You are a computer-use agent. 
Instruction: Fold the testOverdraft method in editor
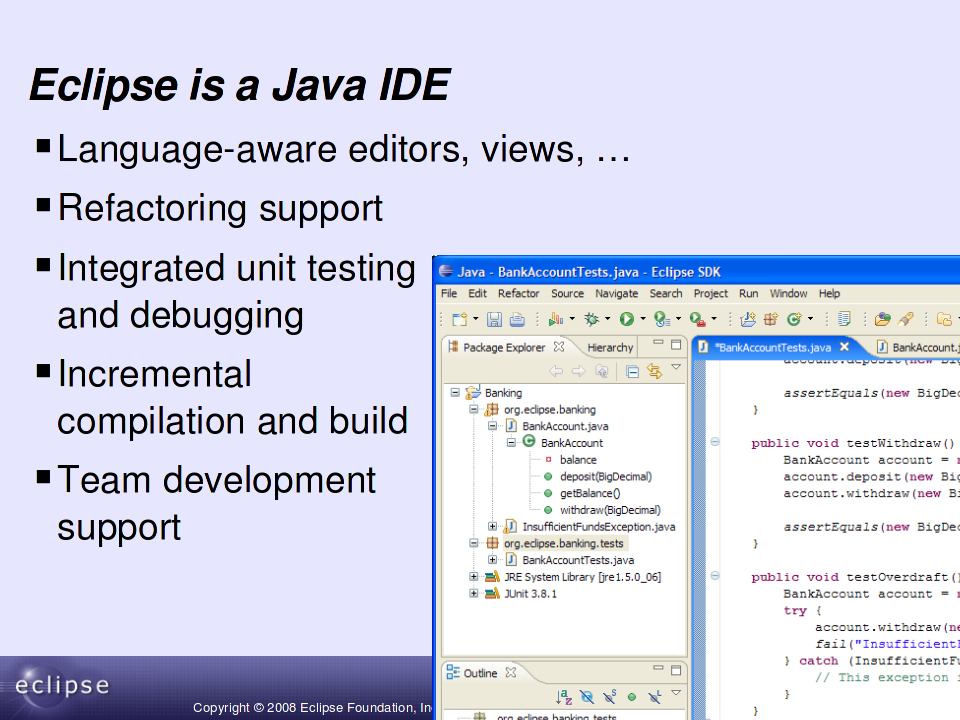coord(714,576)
